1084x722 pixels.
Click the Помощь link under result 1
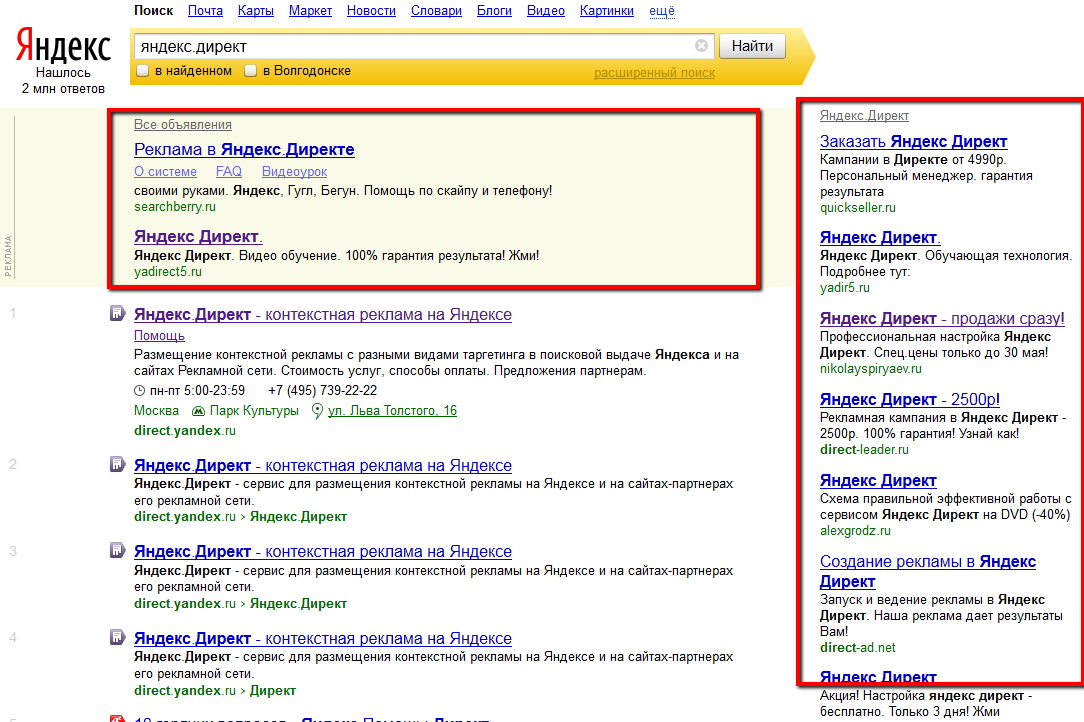[159, 335]
